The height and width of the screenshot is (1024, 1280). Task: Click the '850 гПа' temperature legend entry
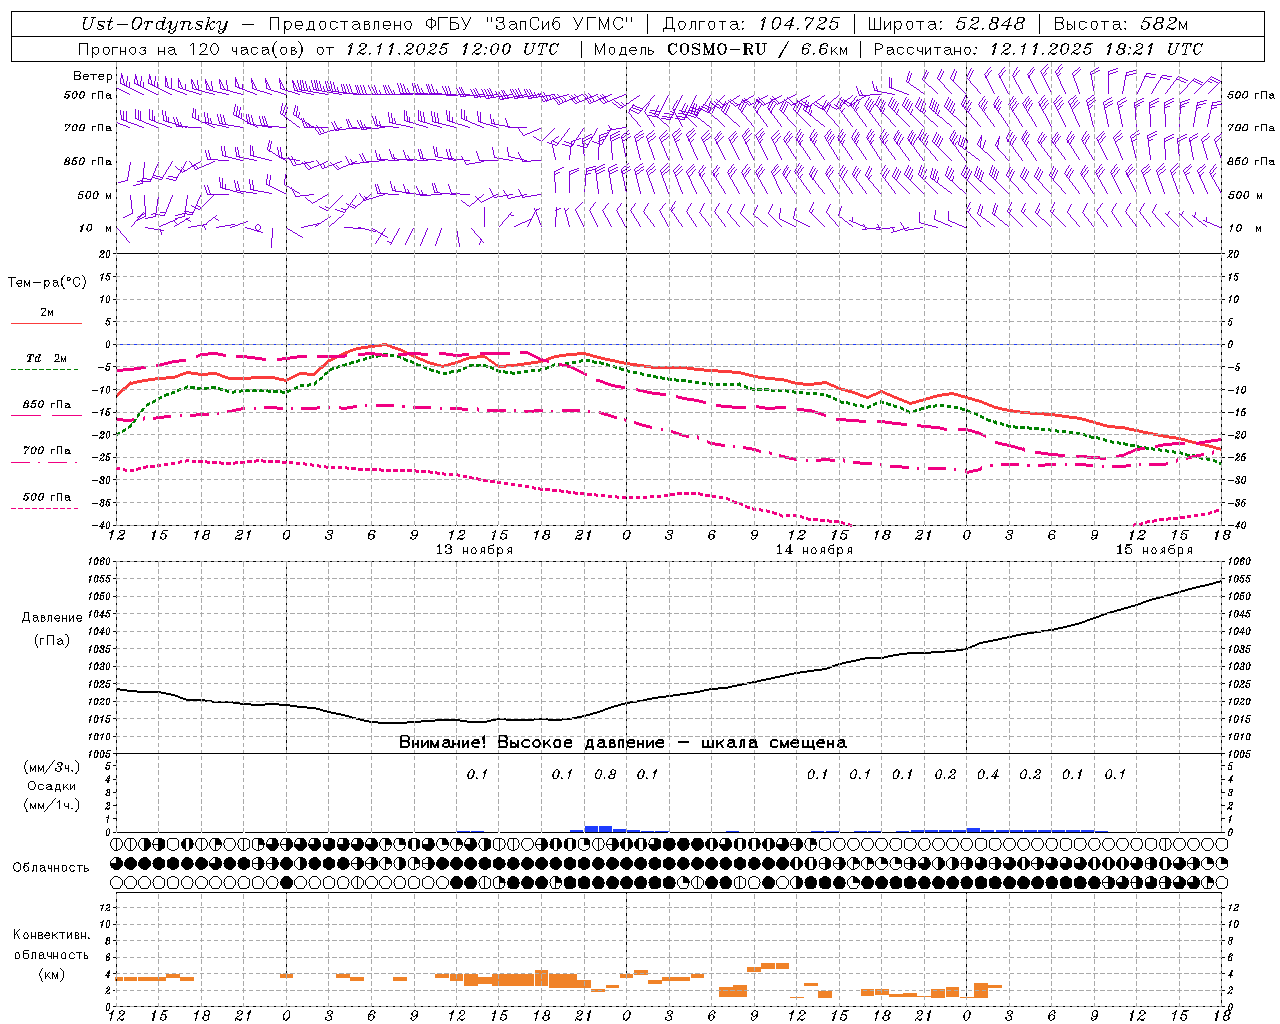pyautogui.click(x=46, y=405)
